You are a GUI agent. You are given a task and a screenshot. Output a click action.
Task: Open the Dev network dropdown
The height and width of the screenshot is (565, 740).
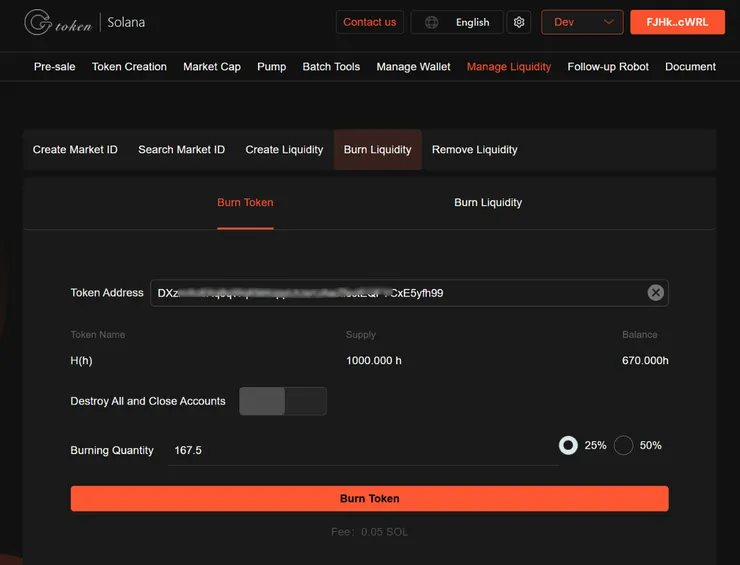coord(582,22)
